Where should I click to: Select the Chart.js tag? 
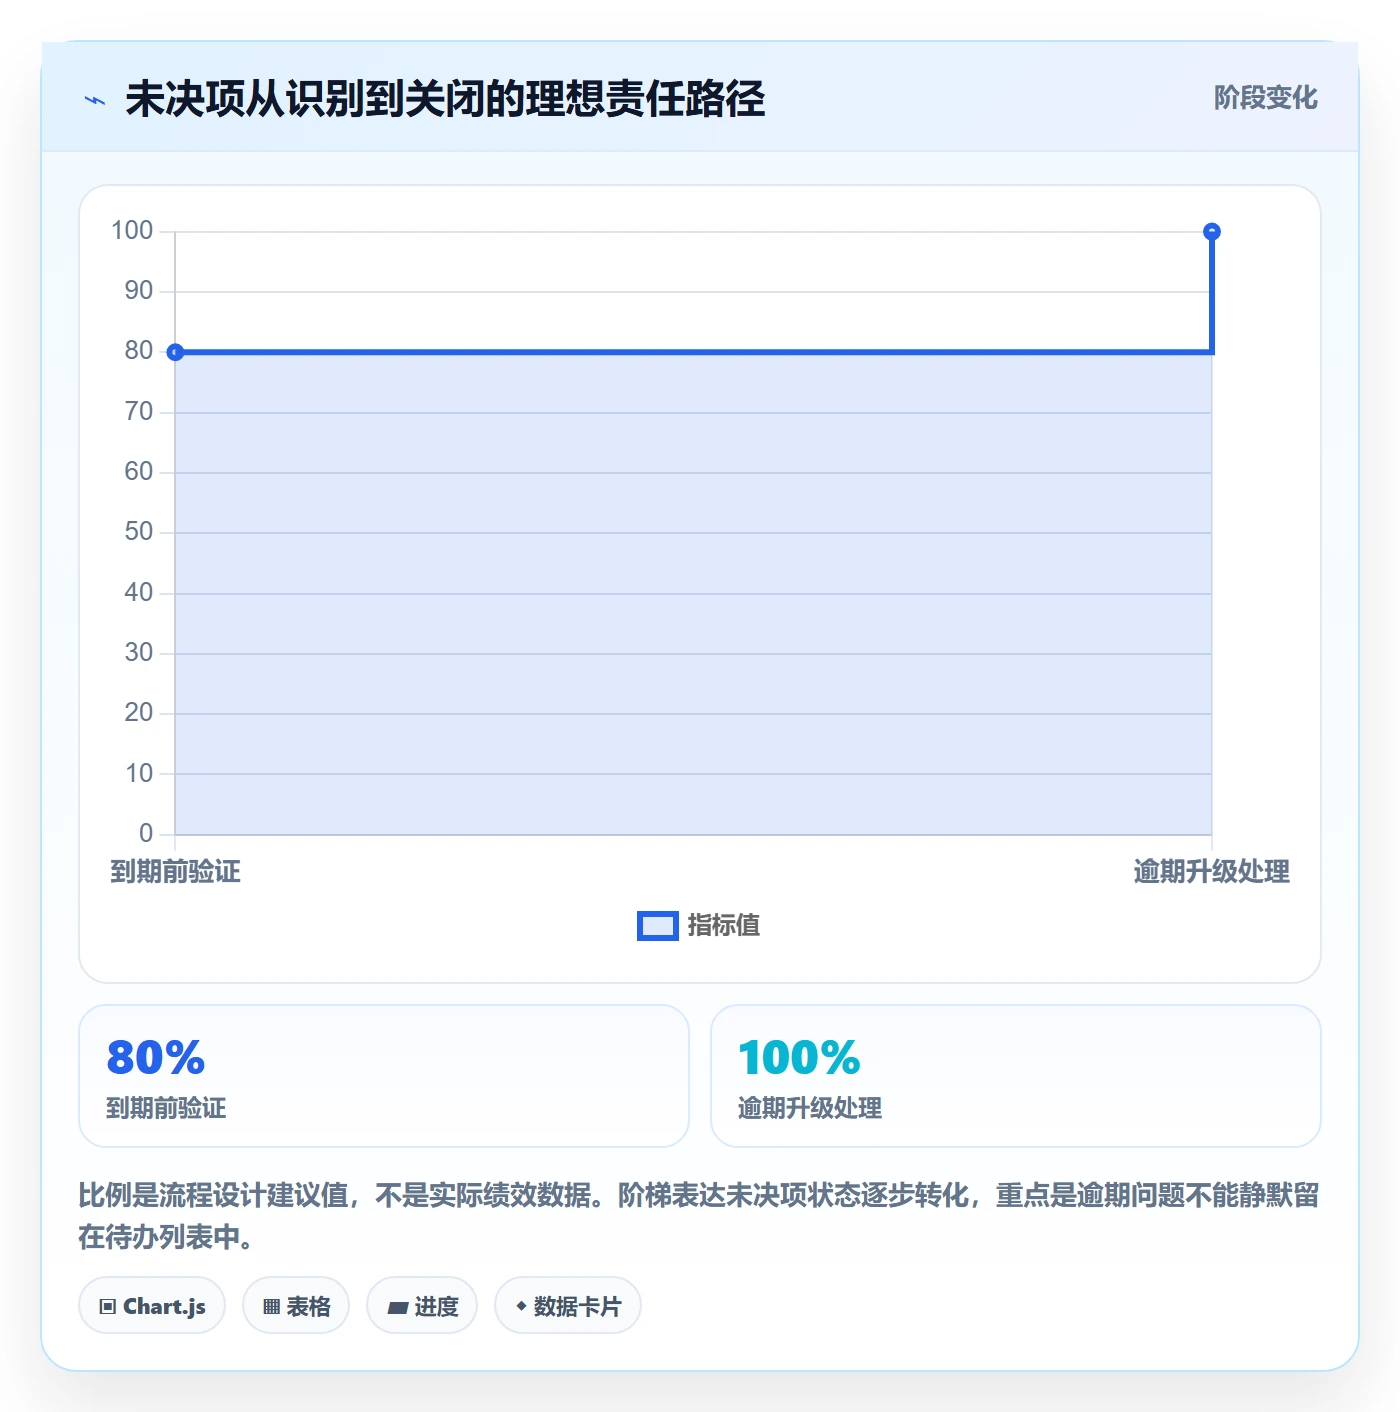coord(152,1305)
